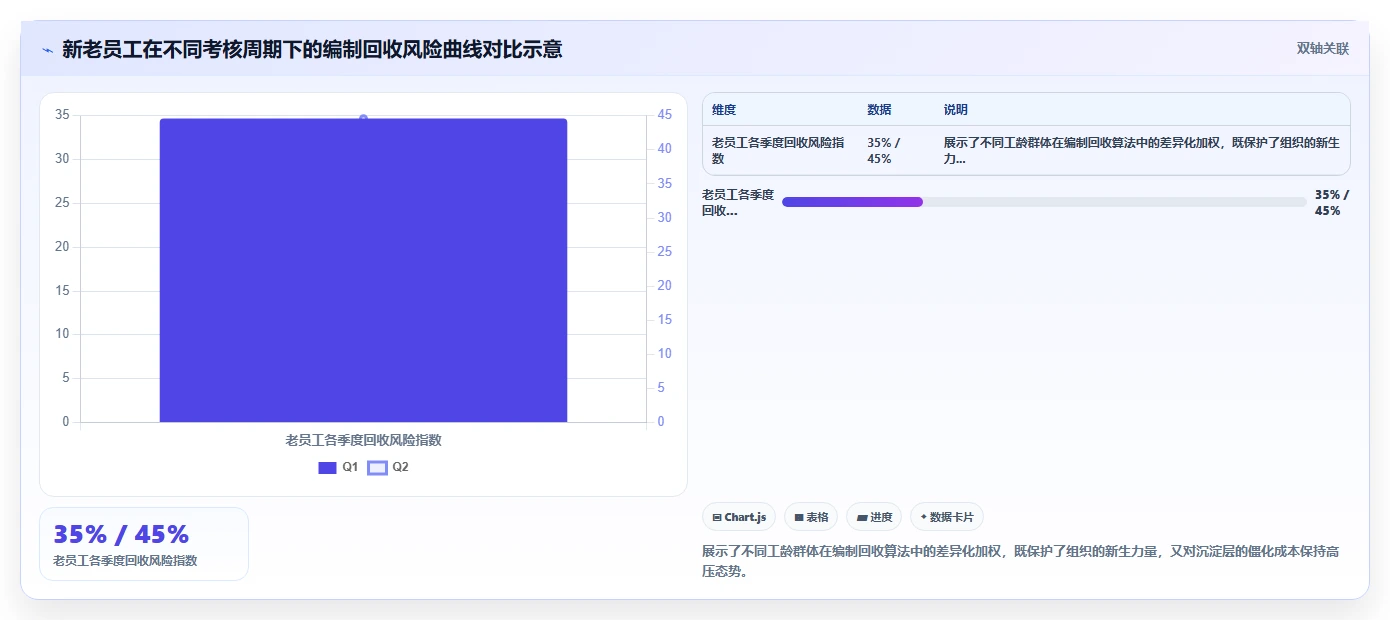Select the 表格 tag

click(811, 517)
